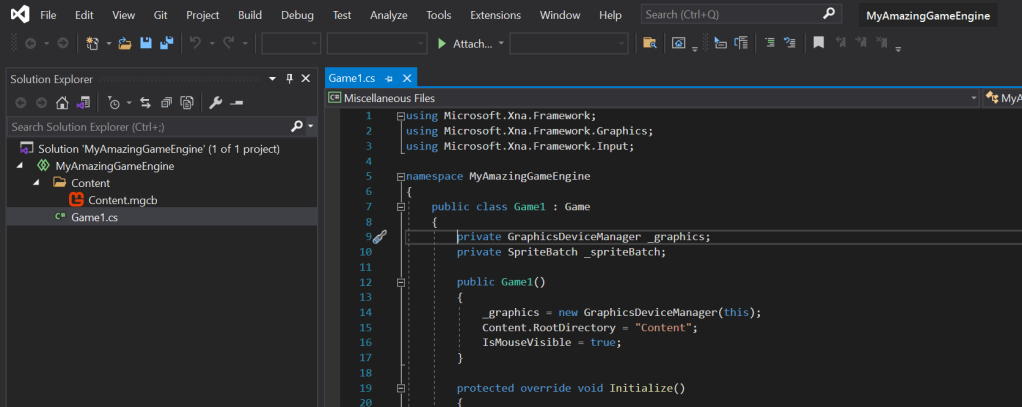1022x407 pixels.
Task: Open the View menu
Action: point(124,15)
